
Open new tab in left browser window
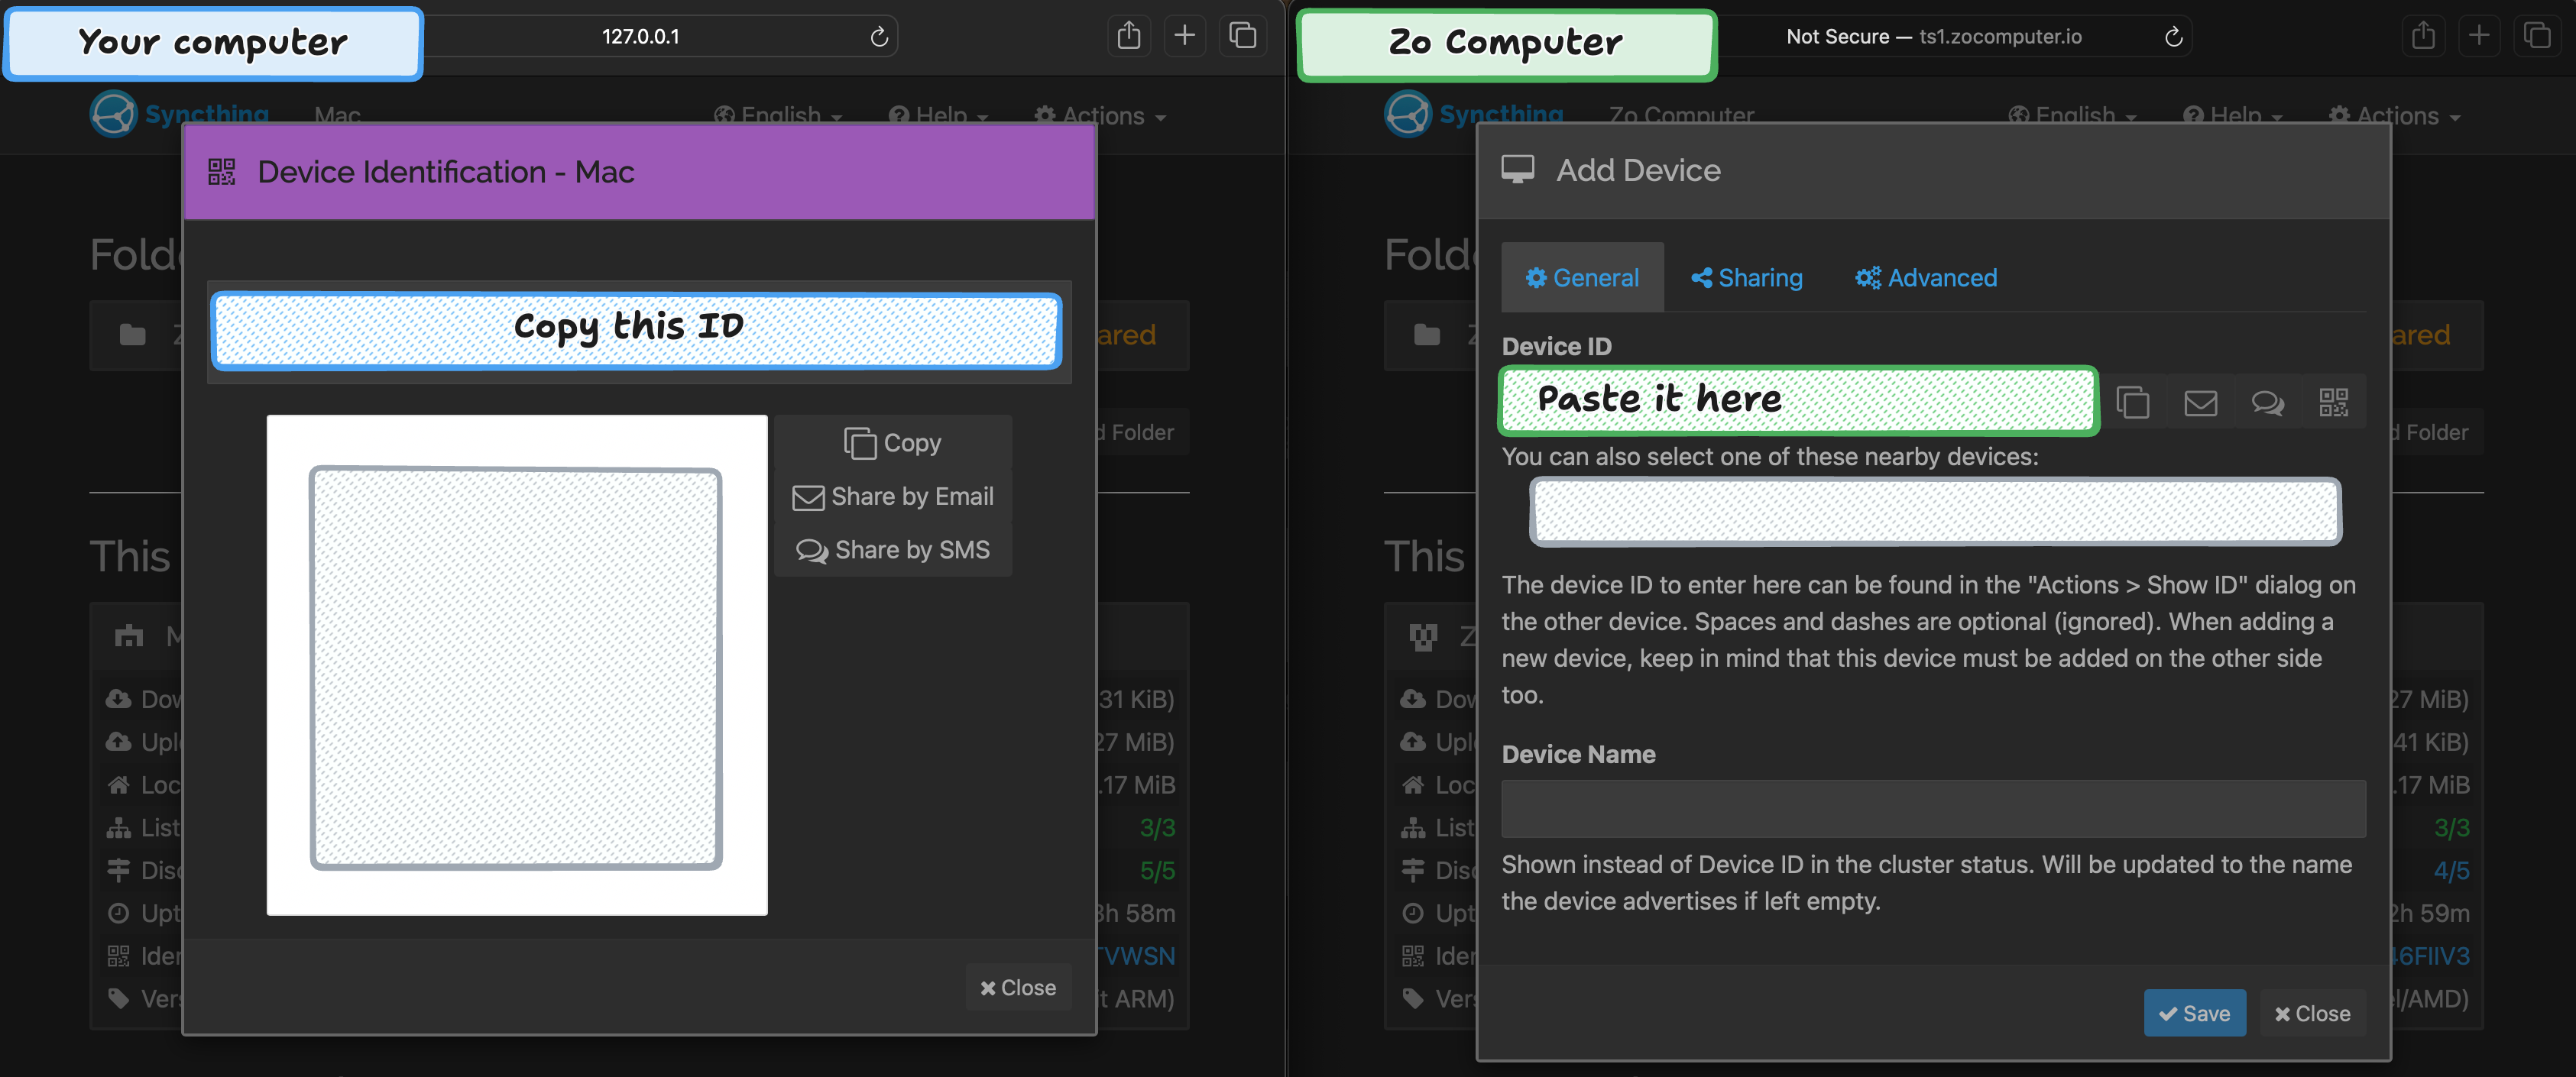point(1185,36)
